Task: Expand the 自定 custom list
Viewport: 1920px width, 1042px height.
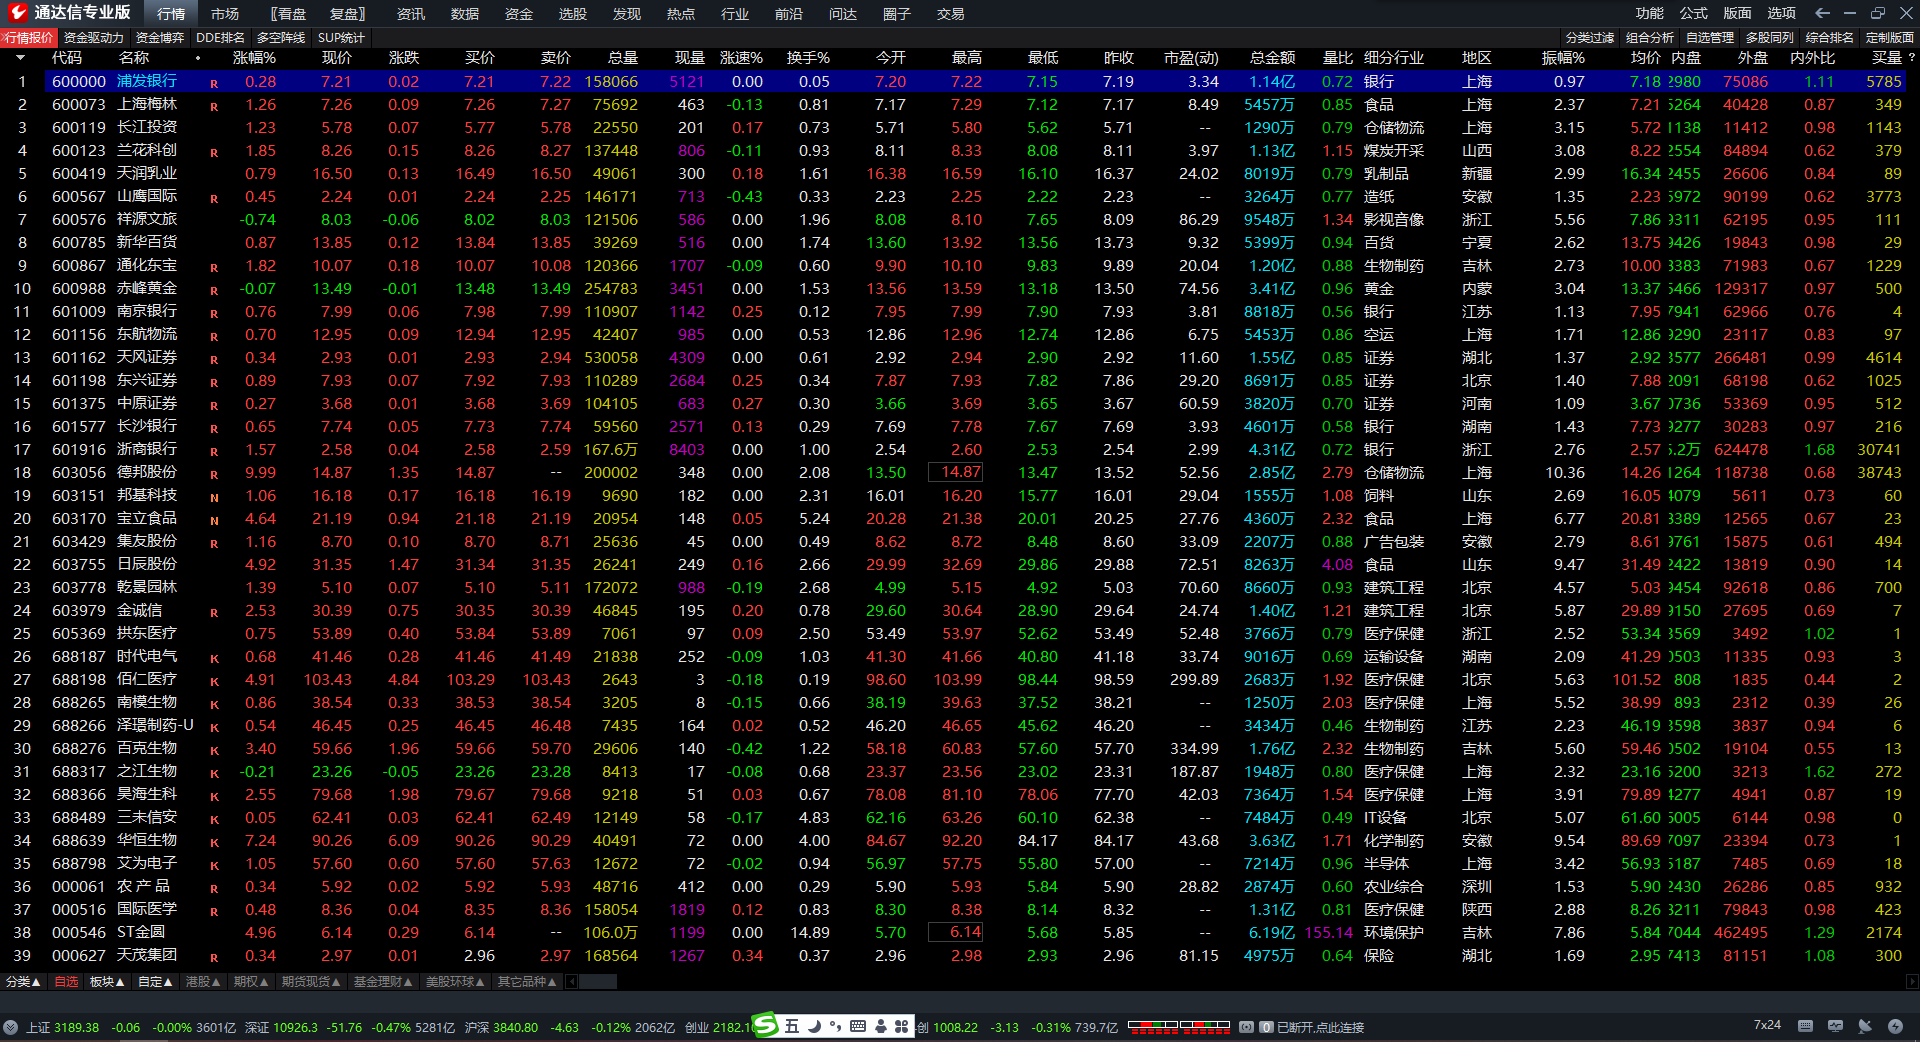Action: click(155, 982)
